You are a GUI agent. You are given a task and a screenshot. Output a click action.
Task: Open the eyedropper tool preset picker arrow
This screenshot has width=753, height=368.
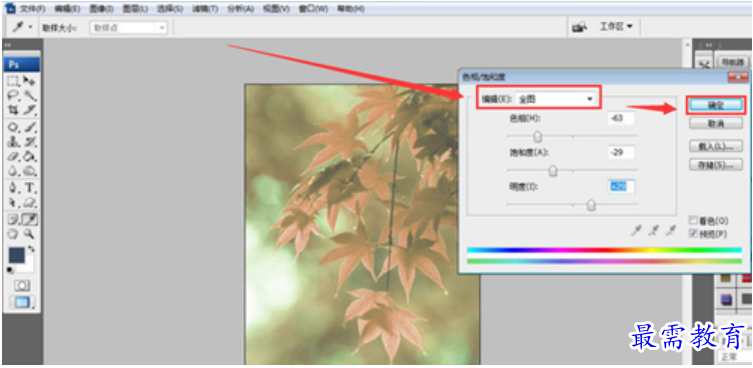[x=30, y=27]
